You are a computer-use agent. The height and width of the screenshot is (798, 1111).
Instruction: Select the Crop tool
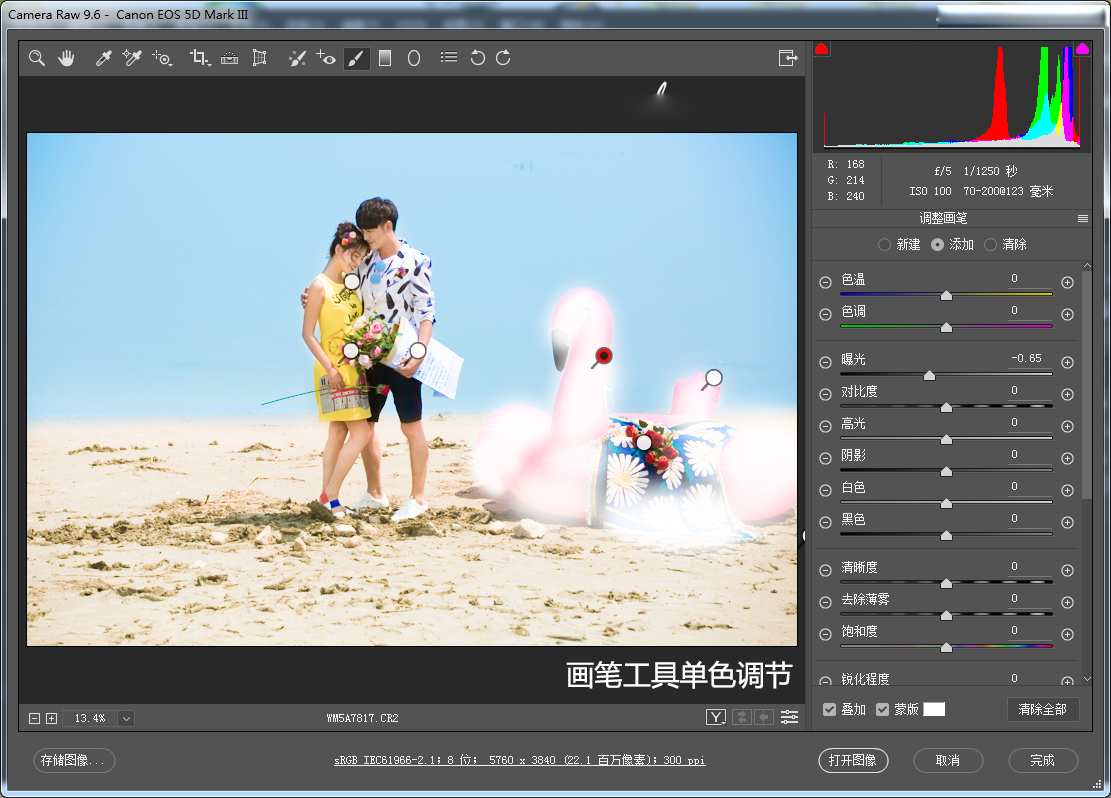click(x=200, y=58)
